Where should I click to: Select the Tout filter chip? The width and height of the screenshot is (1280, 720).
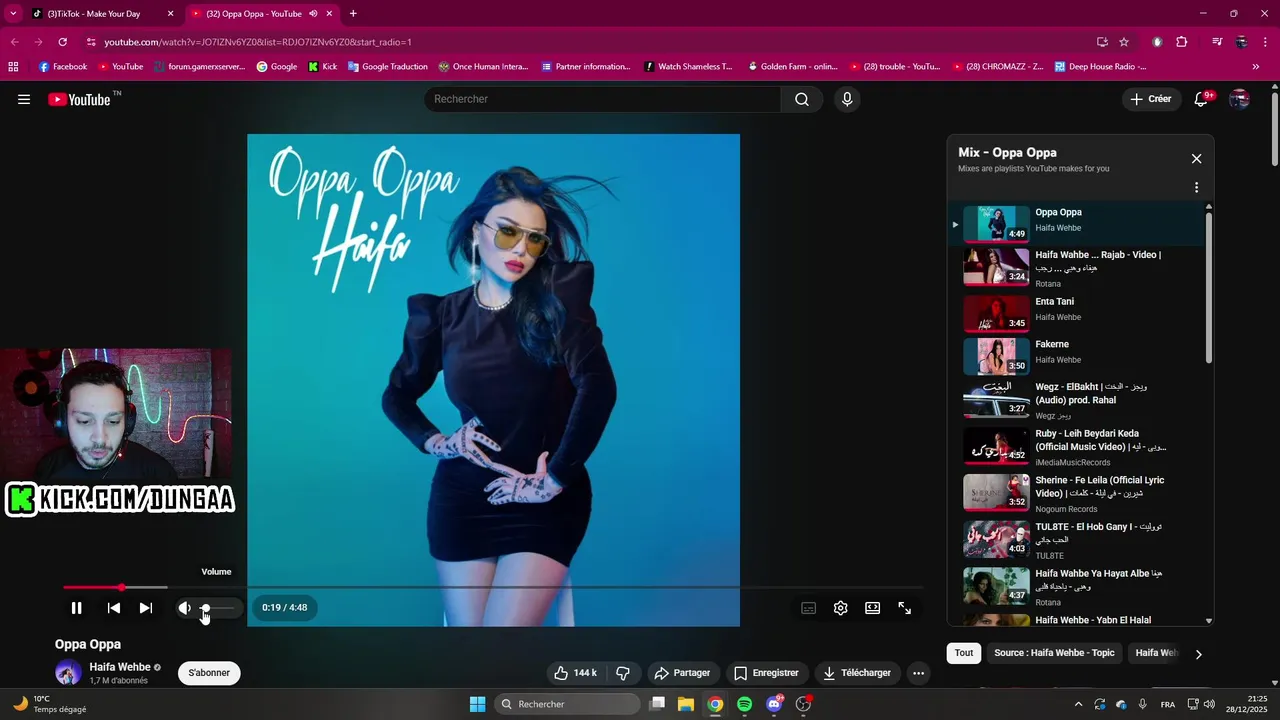click(964, 653)
